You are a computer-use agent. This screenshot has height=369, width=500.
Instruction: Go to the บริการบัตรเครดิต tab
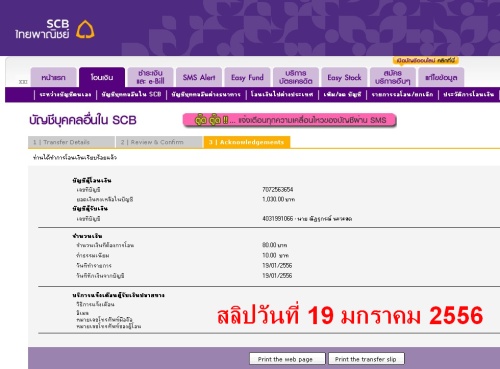pos(296,77)
